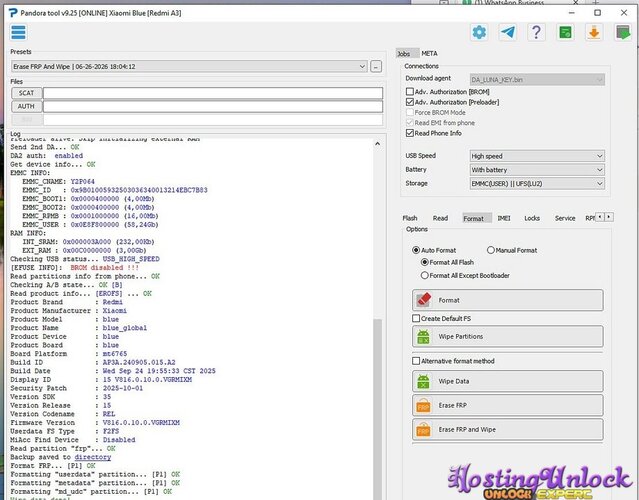Click the orange download arrow icon
Viewport: 639px width, 500px height.
[594, 32]
